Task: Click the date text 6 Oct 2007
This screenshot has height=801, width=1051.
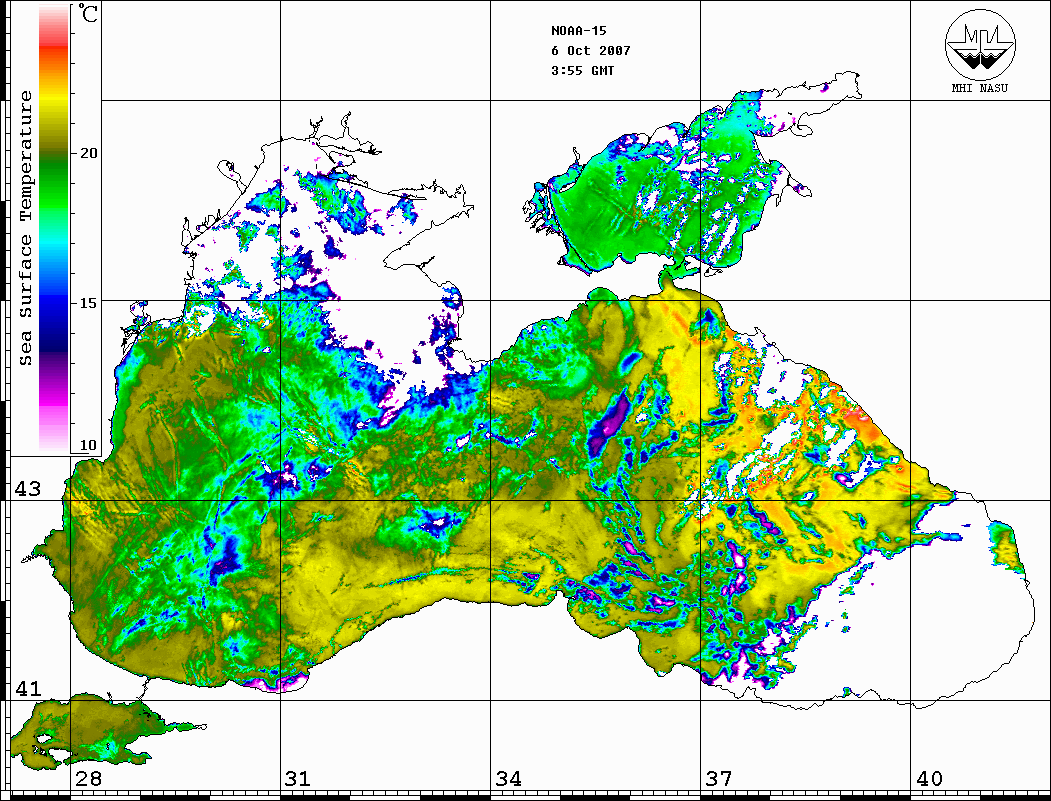Action: click(x=591, y=51)
